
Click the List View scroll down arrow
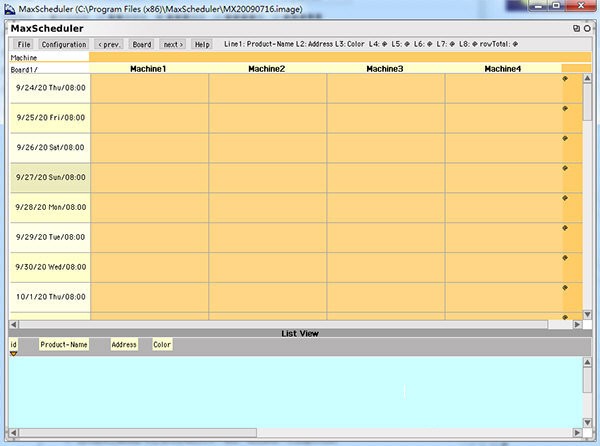click(587, 423)
